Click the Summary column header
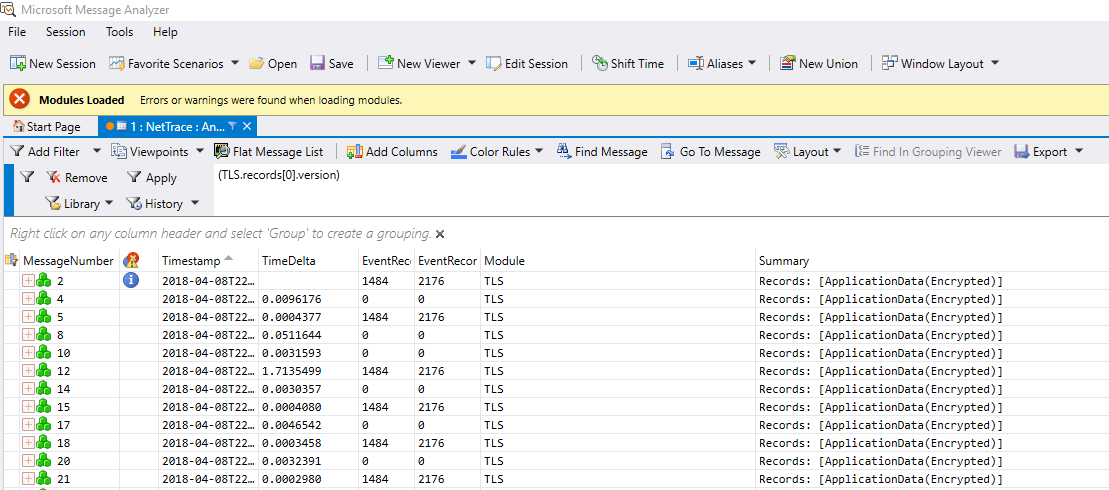The width and height of the screenshot is (1109, 490). tap(932, 261)
